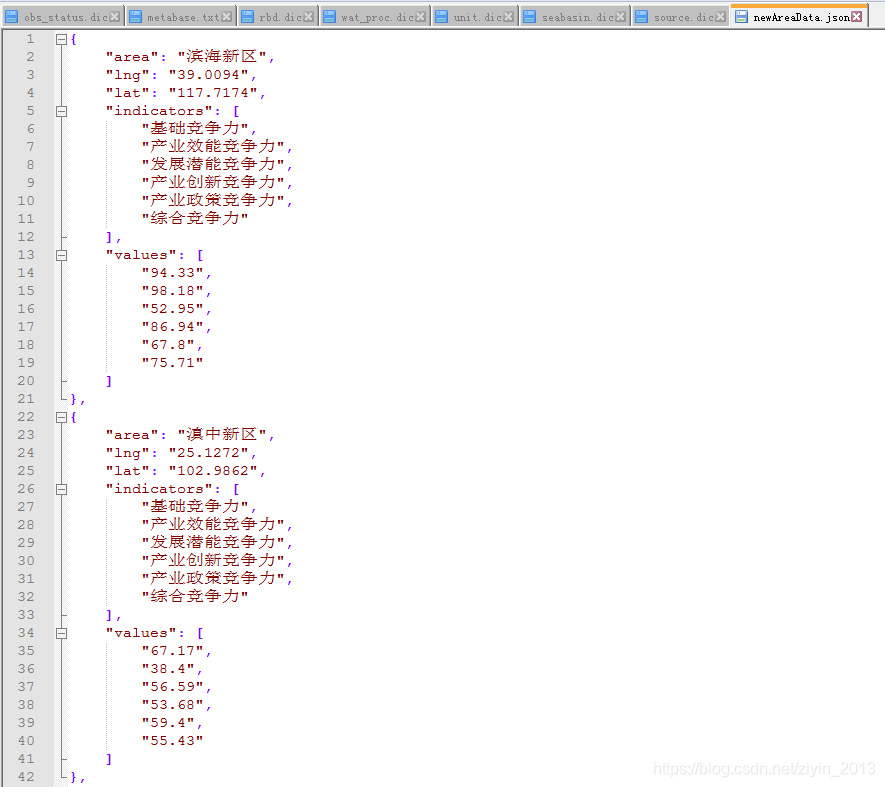885x787 pixels.
Task: Click line number 42 in the margin
Action: pyautogui.click(x=26, y=776)
